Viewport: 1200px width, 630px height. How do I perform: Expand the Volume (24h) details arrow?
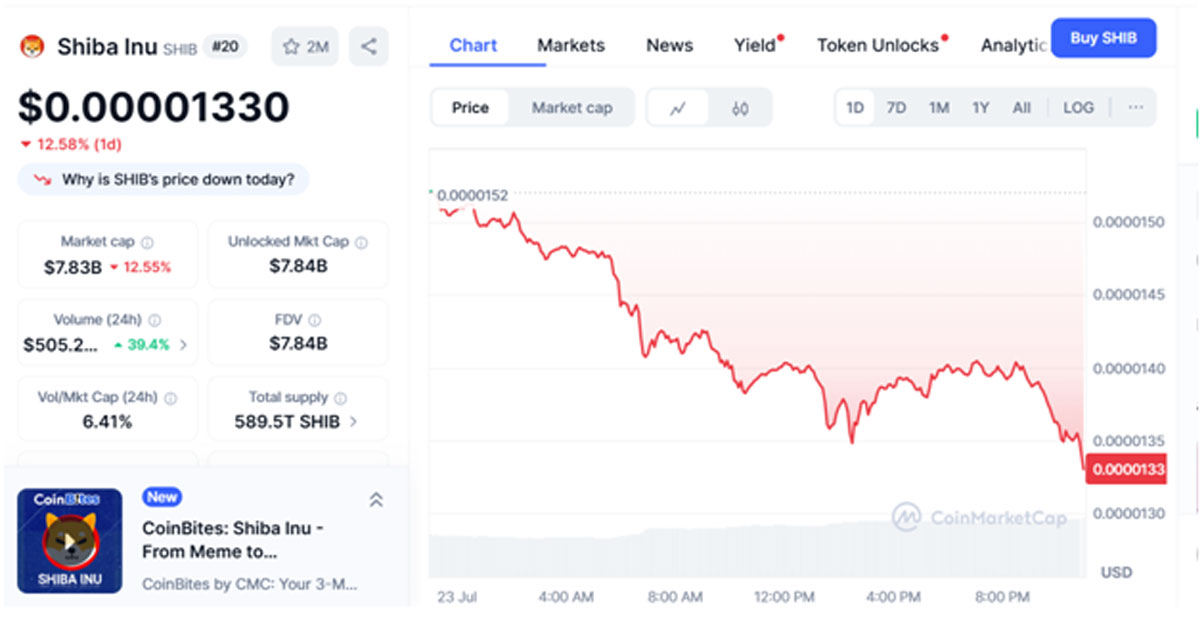pos(183,345)
